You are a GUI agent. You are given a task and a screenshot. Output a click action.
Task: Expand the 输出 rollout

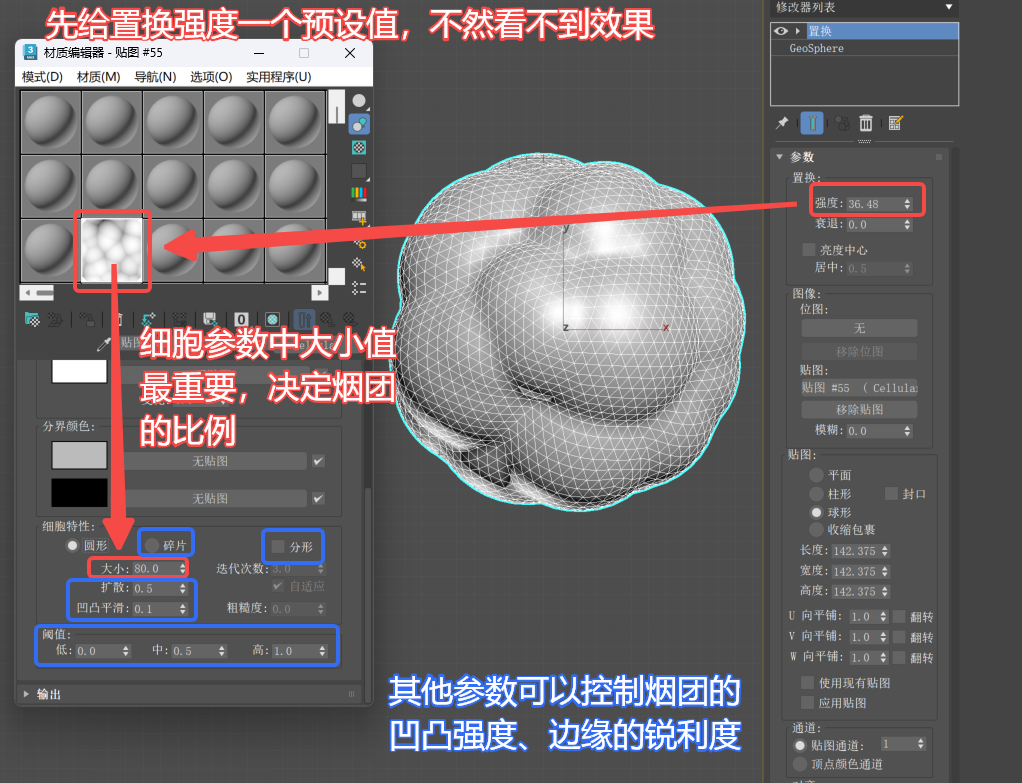25,693
